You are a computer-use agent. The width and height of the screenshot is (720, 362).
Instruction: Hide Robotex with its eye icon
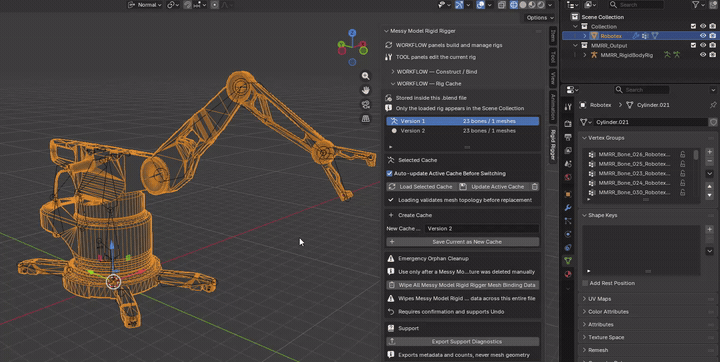(703, 36)
